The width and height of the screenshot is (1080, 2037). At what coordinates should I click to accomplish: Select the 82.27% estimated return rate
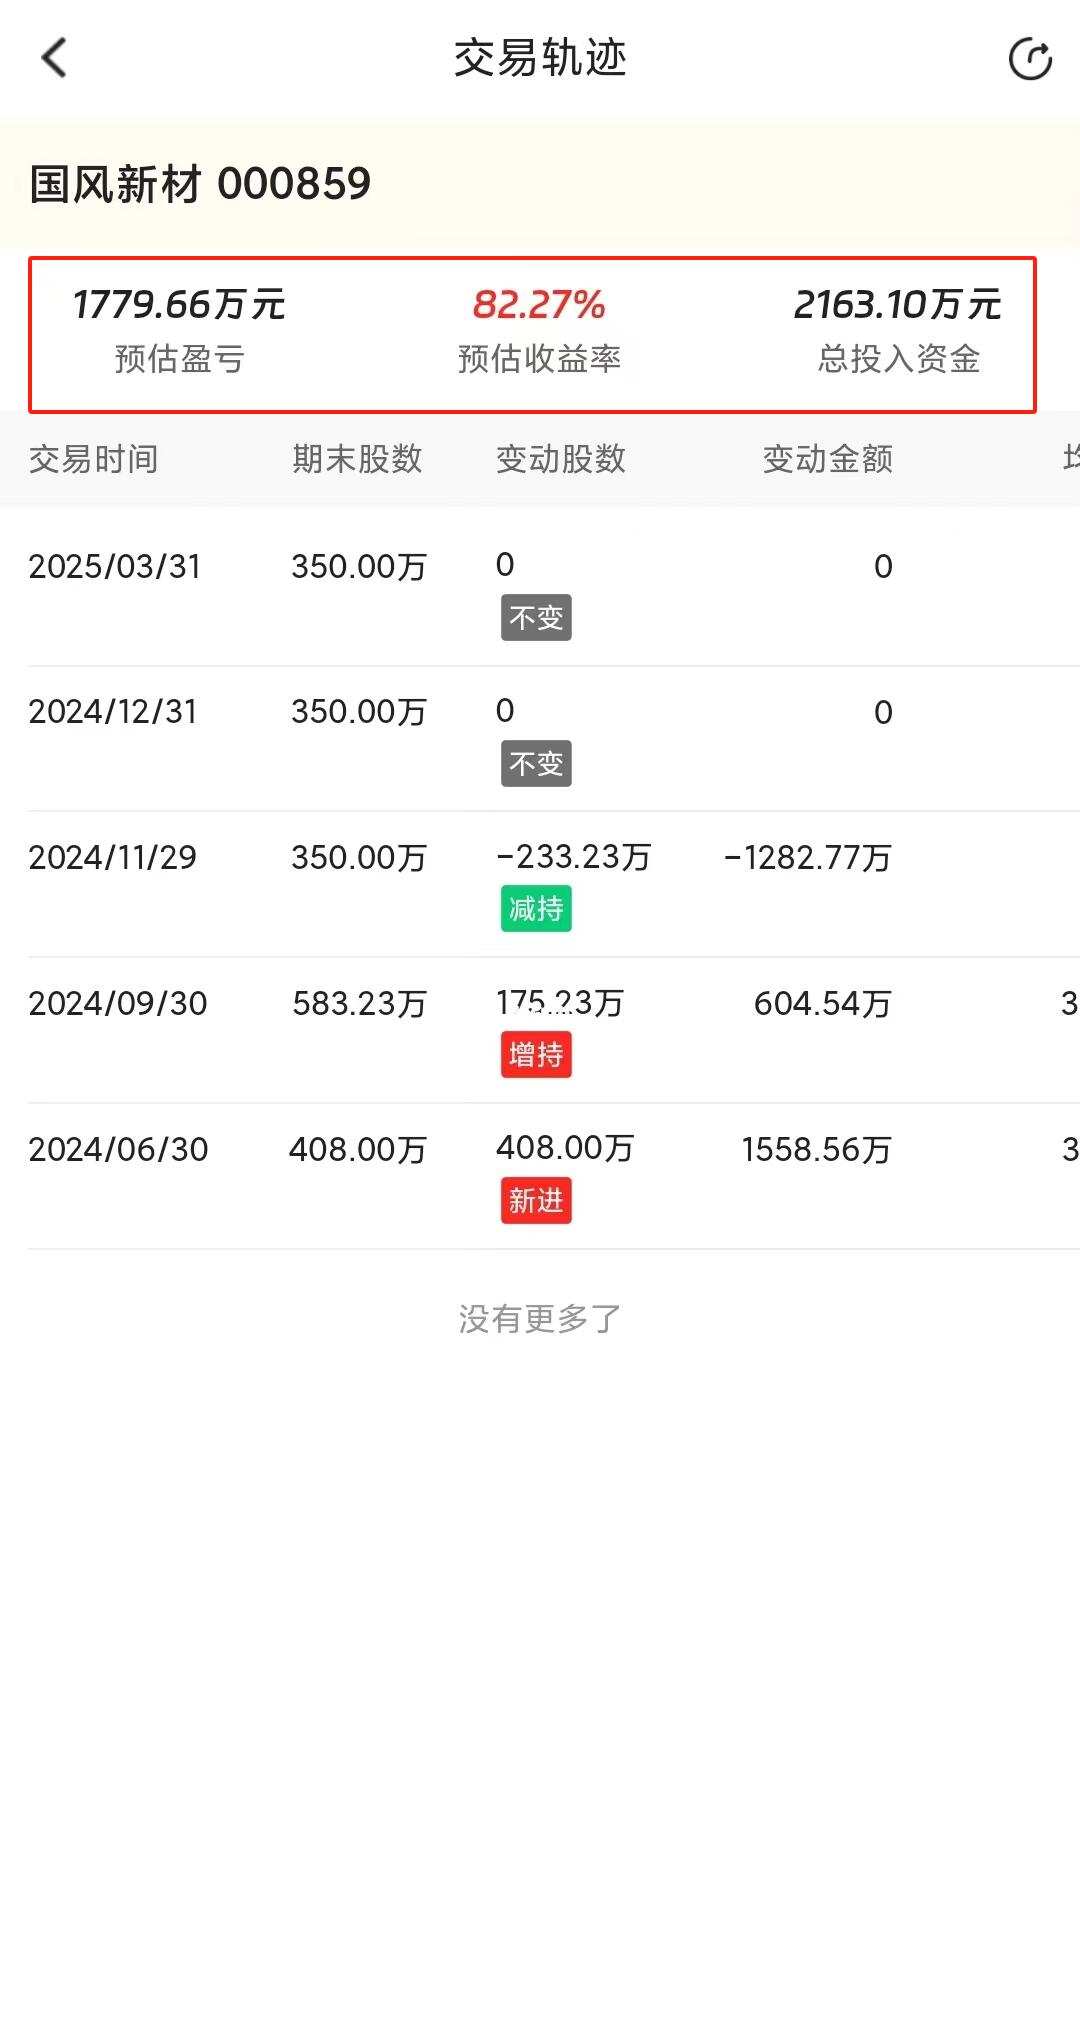(x=539, y=305)
